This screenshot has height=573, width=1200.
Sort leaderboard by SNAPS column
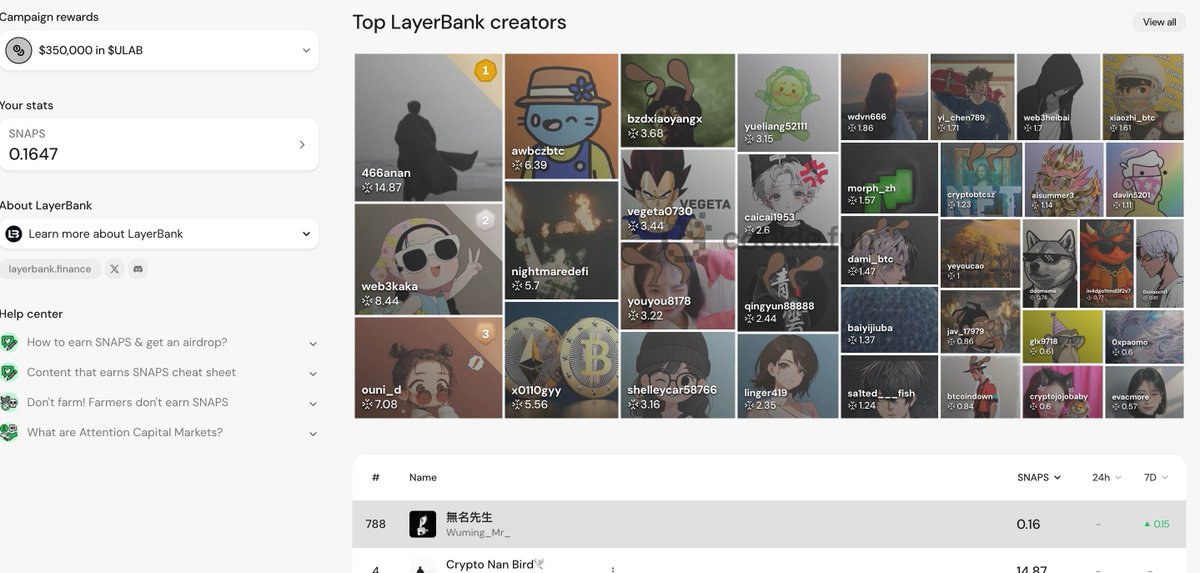click(x=1039, y=478)
